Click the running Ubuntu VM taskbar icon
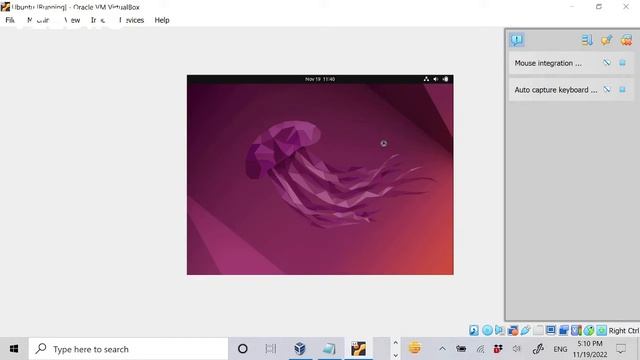Image resolution: width=640 pixels, height=360 pixels. point(358,349)
